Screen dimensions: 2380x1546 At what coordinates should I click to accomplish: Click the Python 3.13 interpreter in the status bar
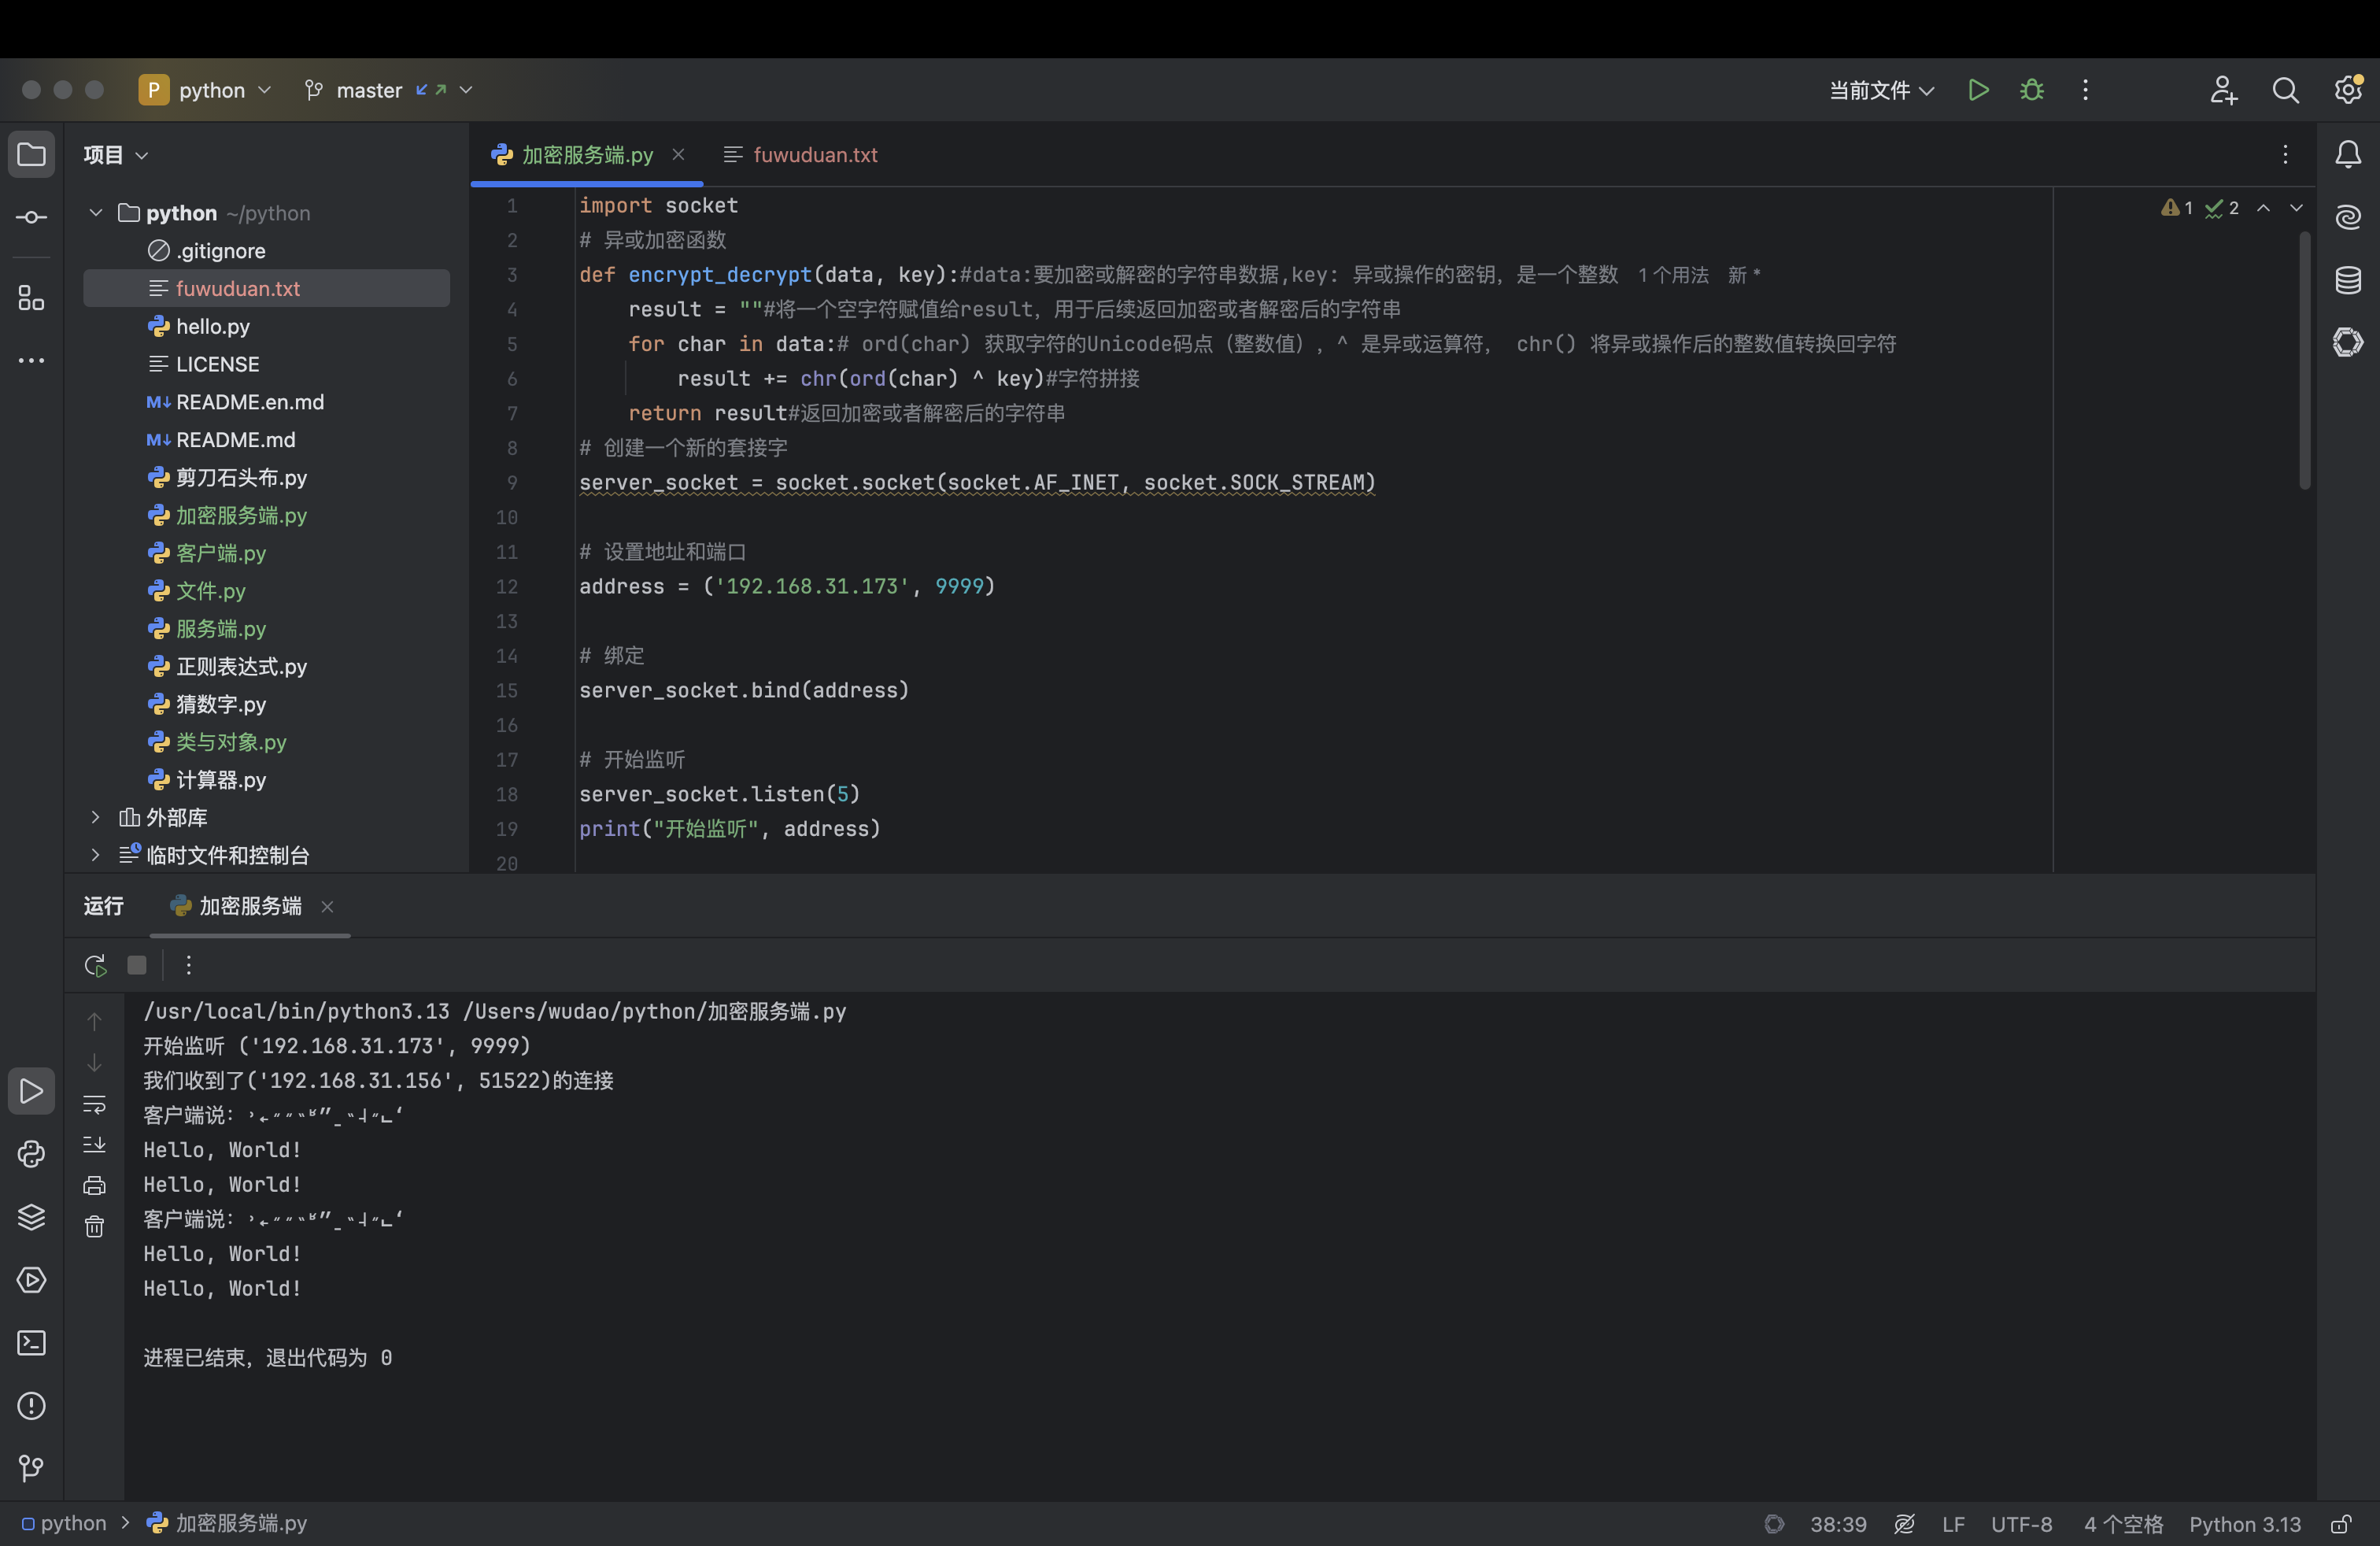(2244, 1524)
